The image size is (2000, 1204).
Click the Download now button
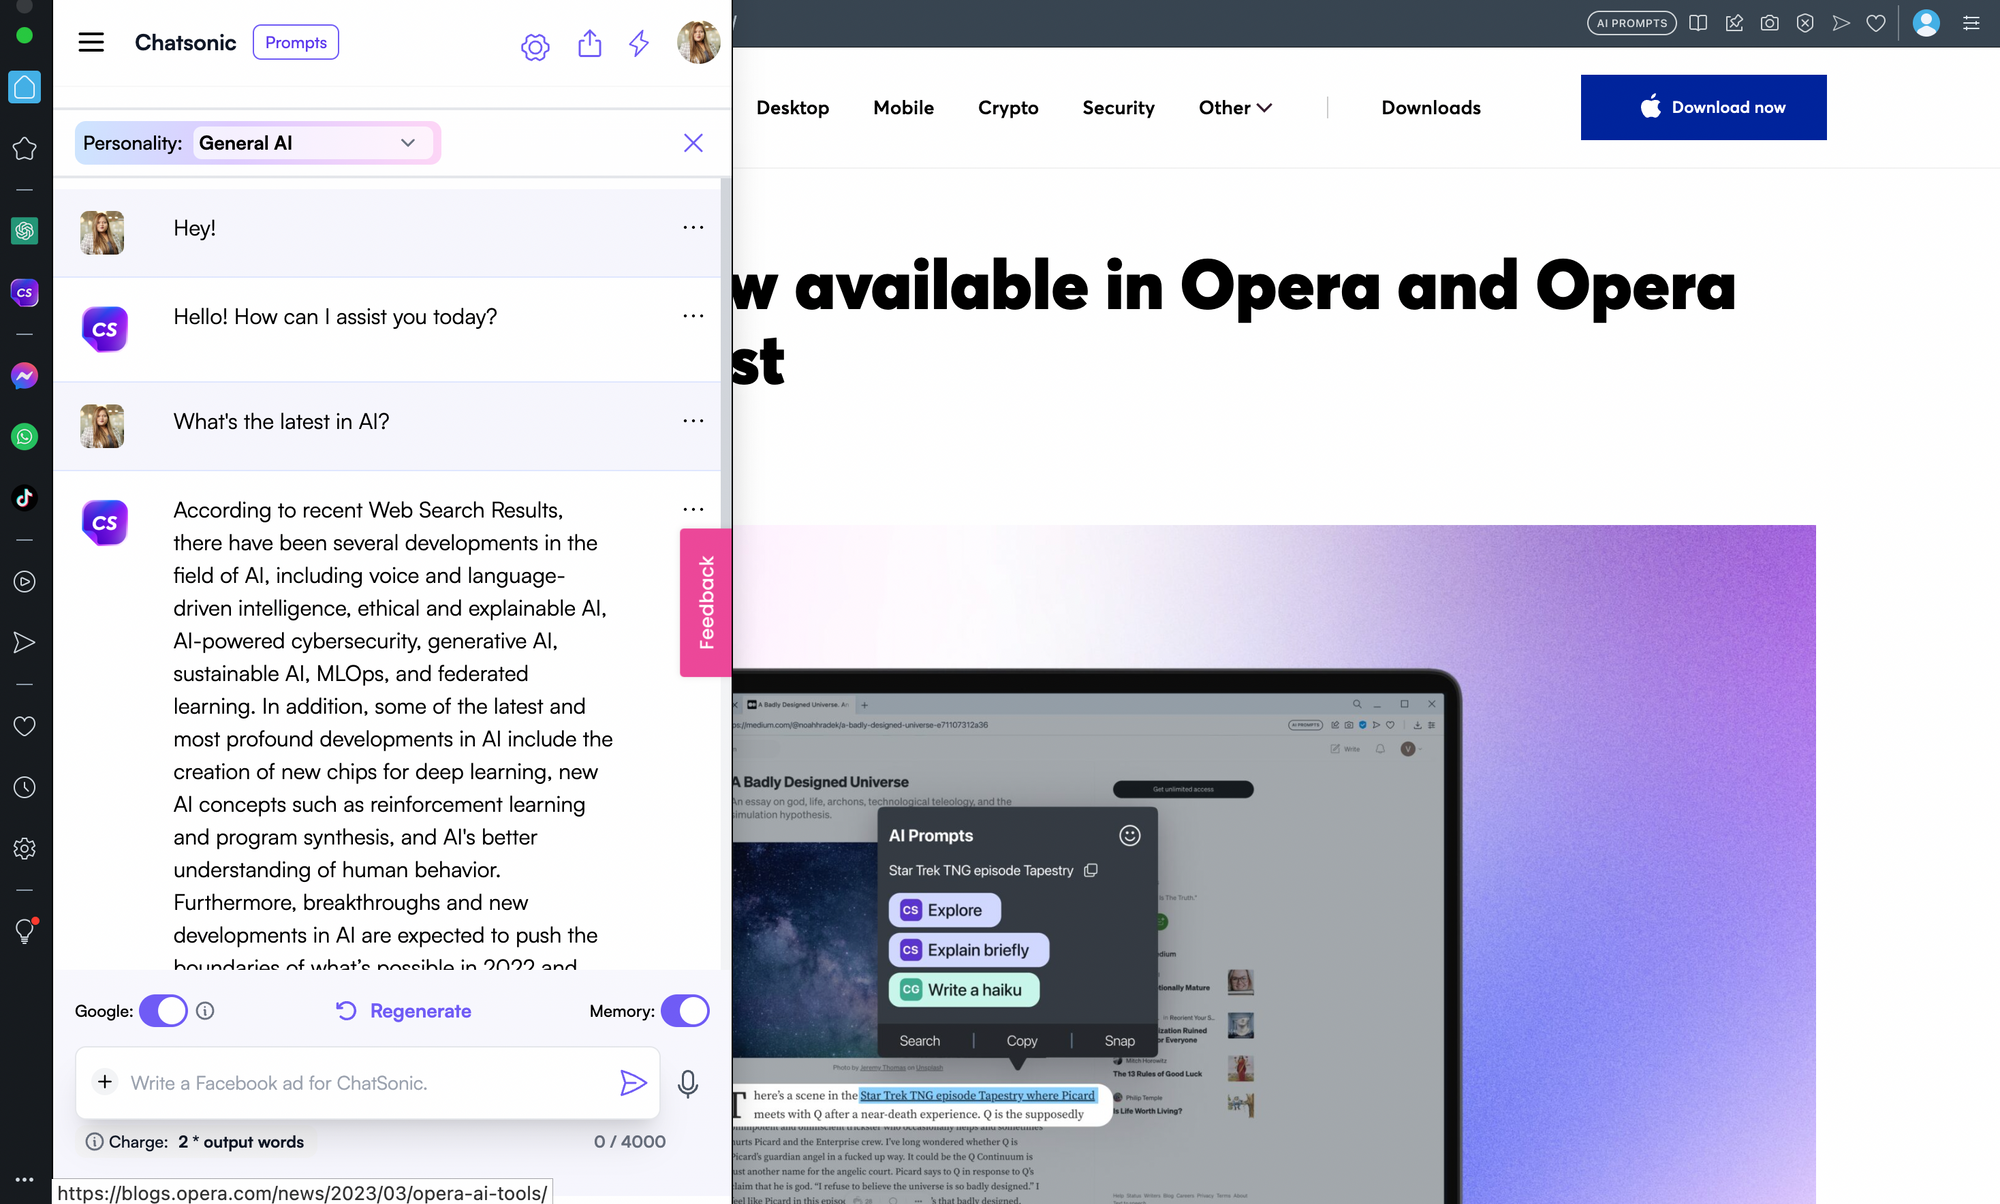[1703, 107]
